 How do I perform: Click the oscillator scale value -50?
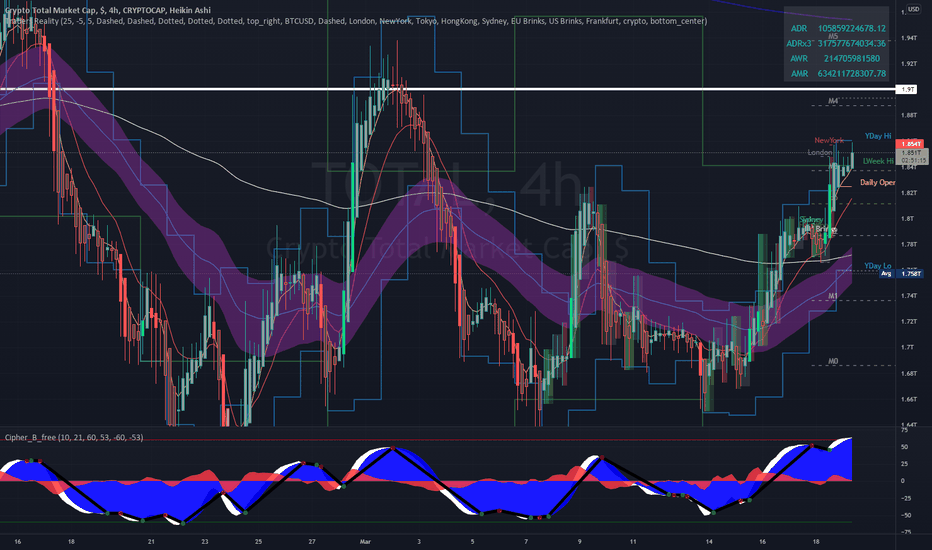pos(906,516)
